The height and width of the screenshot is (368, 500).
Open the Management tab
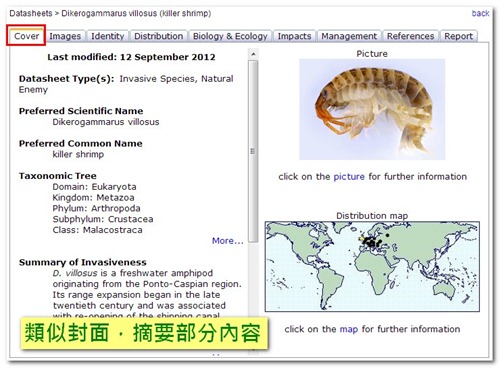pyautogui.click(x=349, y=36)
